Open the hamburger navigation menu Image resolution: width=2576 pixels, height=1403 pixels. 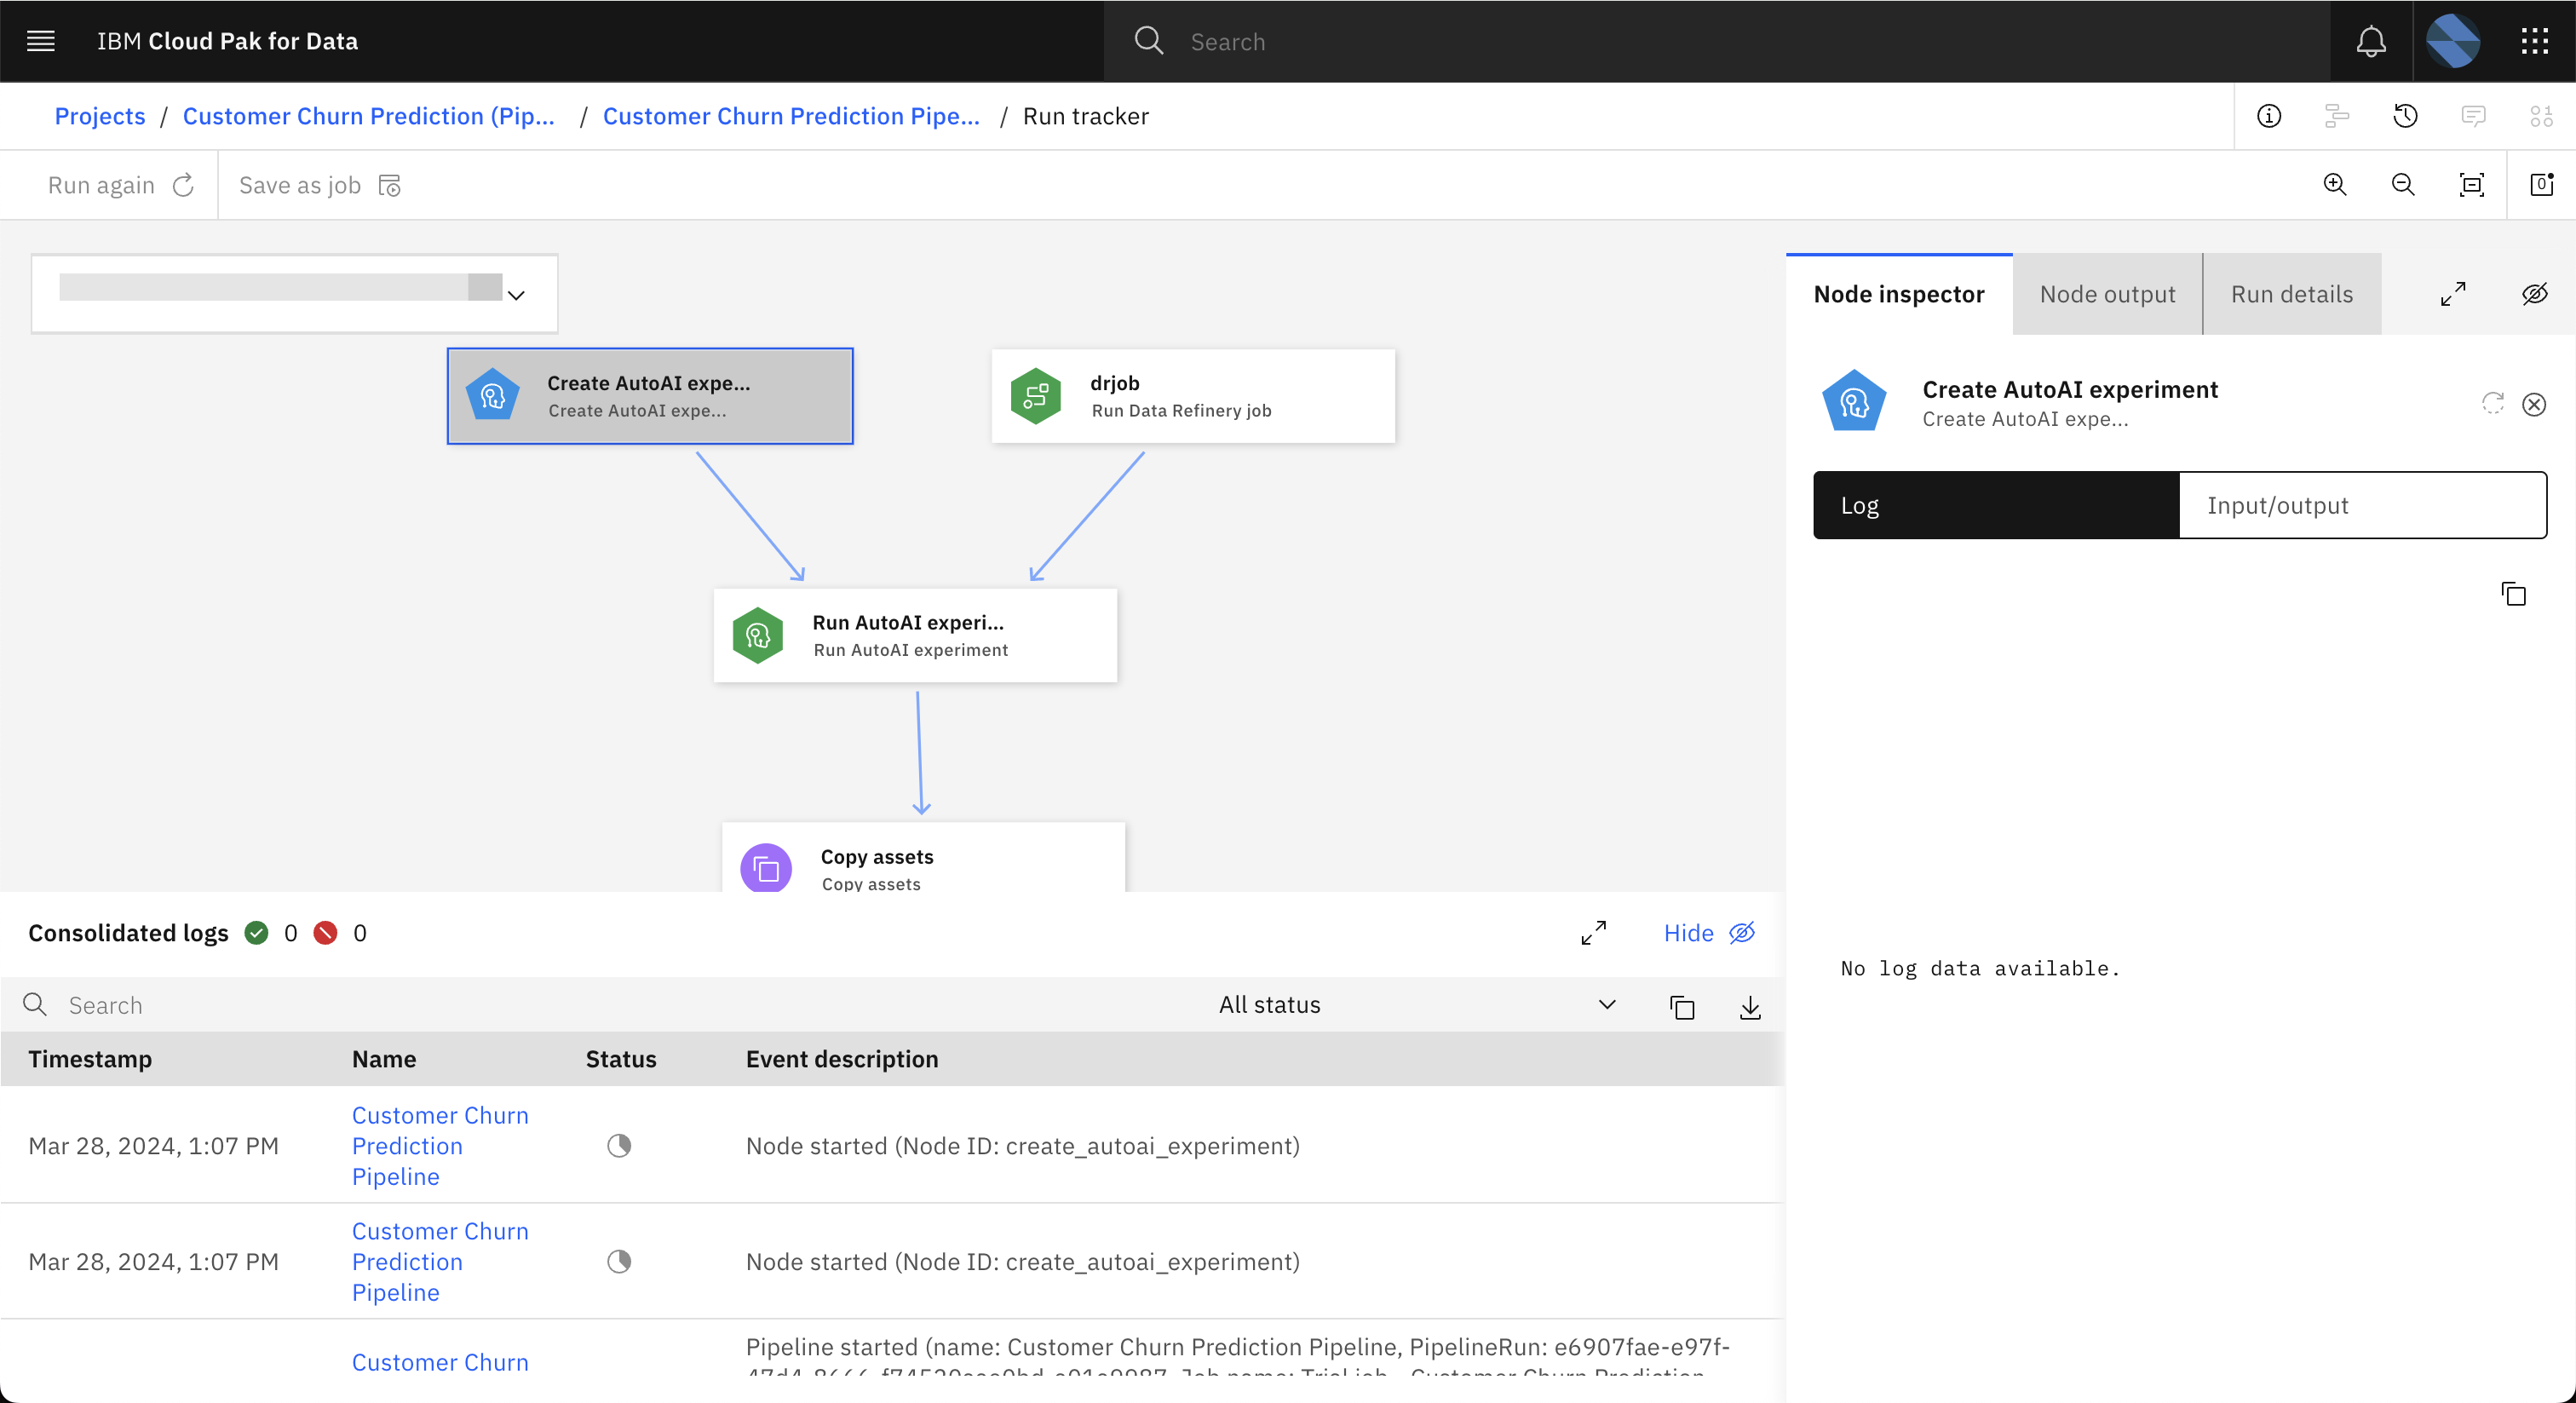click(40, 41)
